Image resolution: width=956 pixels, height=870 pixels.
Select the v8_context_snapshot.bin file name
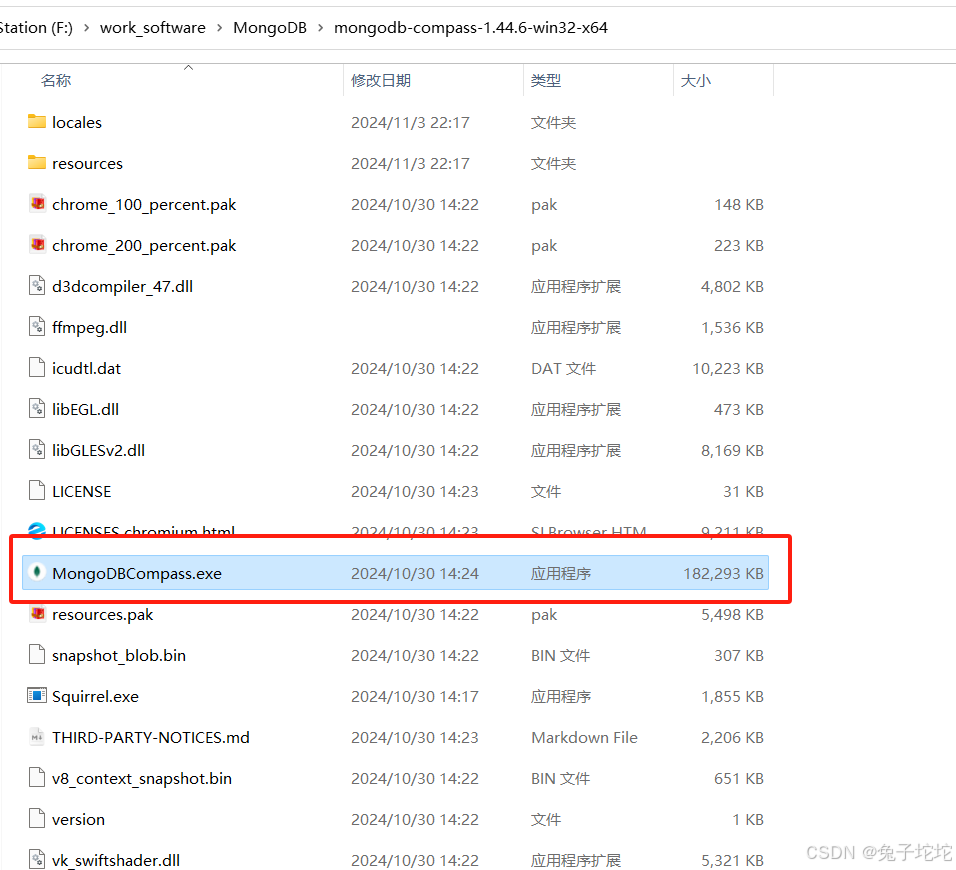[x=142, y=778]
